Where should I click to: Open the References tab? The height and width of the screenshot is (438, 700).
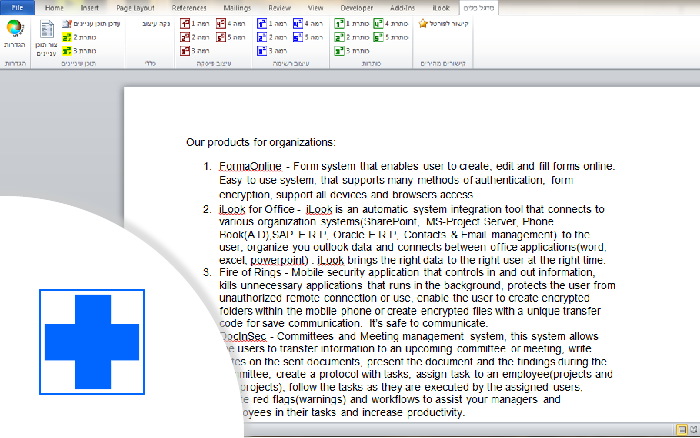point(189,8)
